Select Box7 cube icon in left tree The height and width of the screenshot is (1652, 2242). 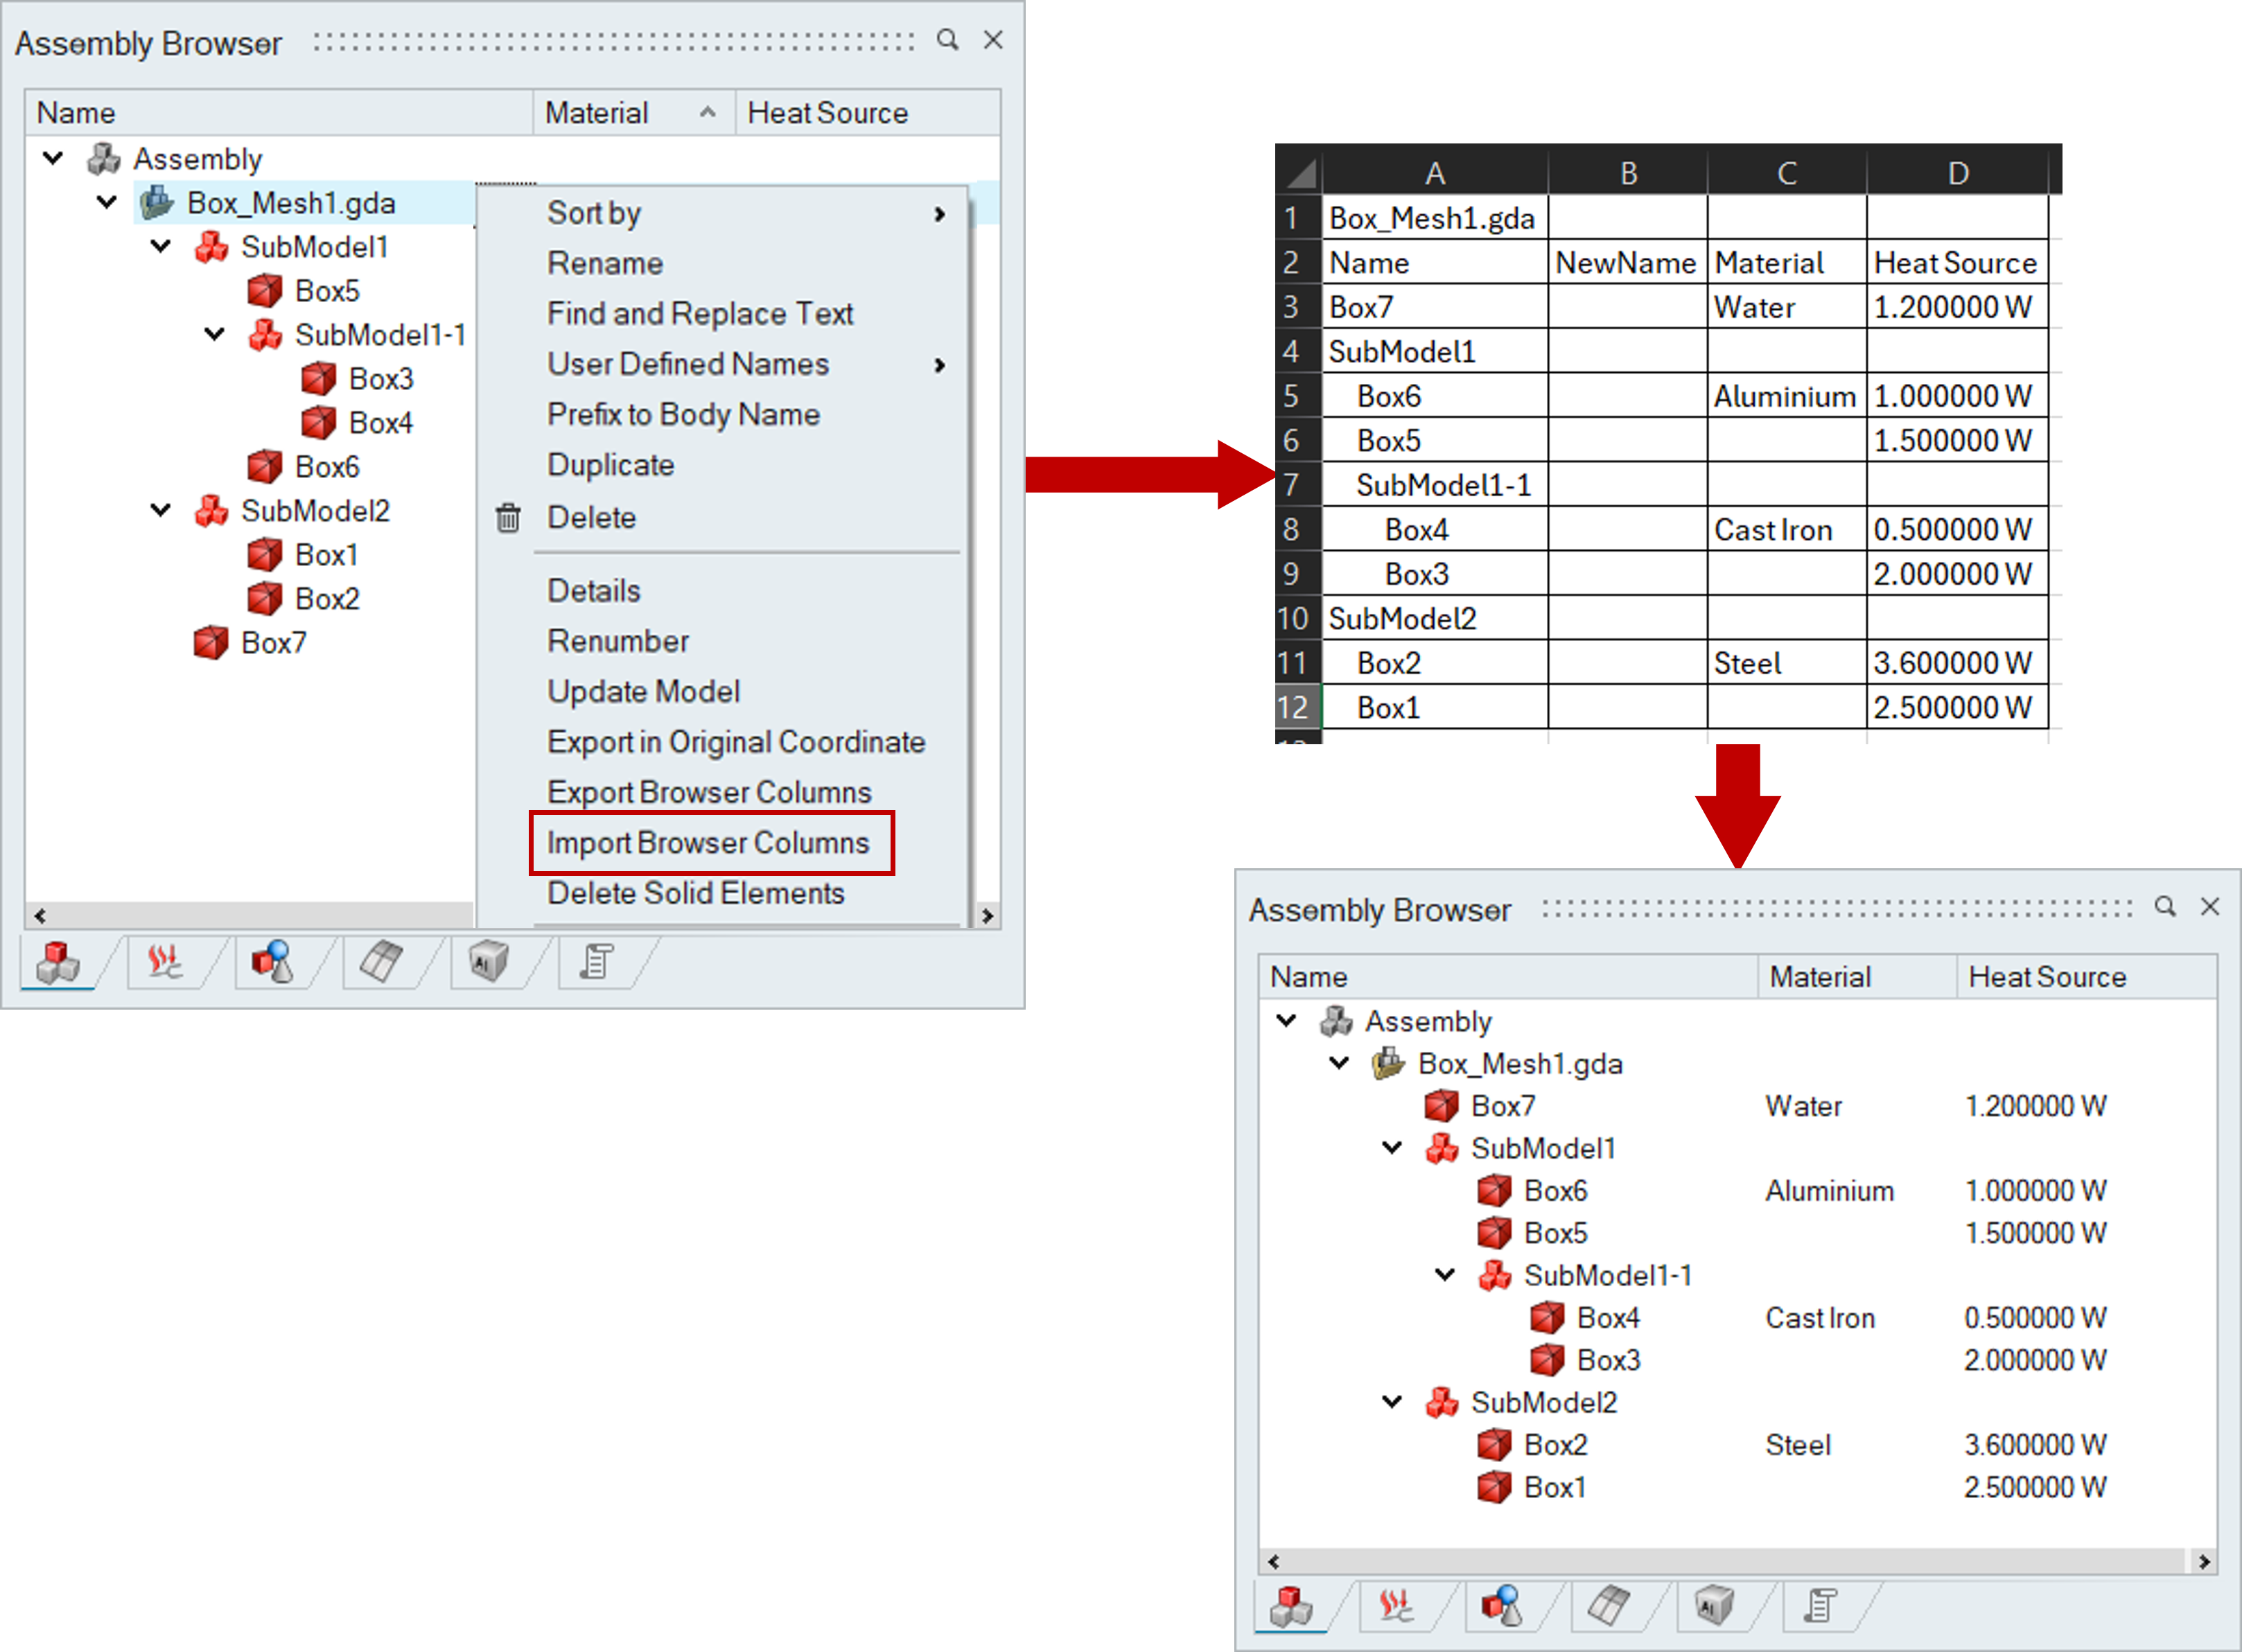point(211,643)
